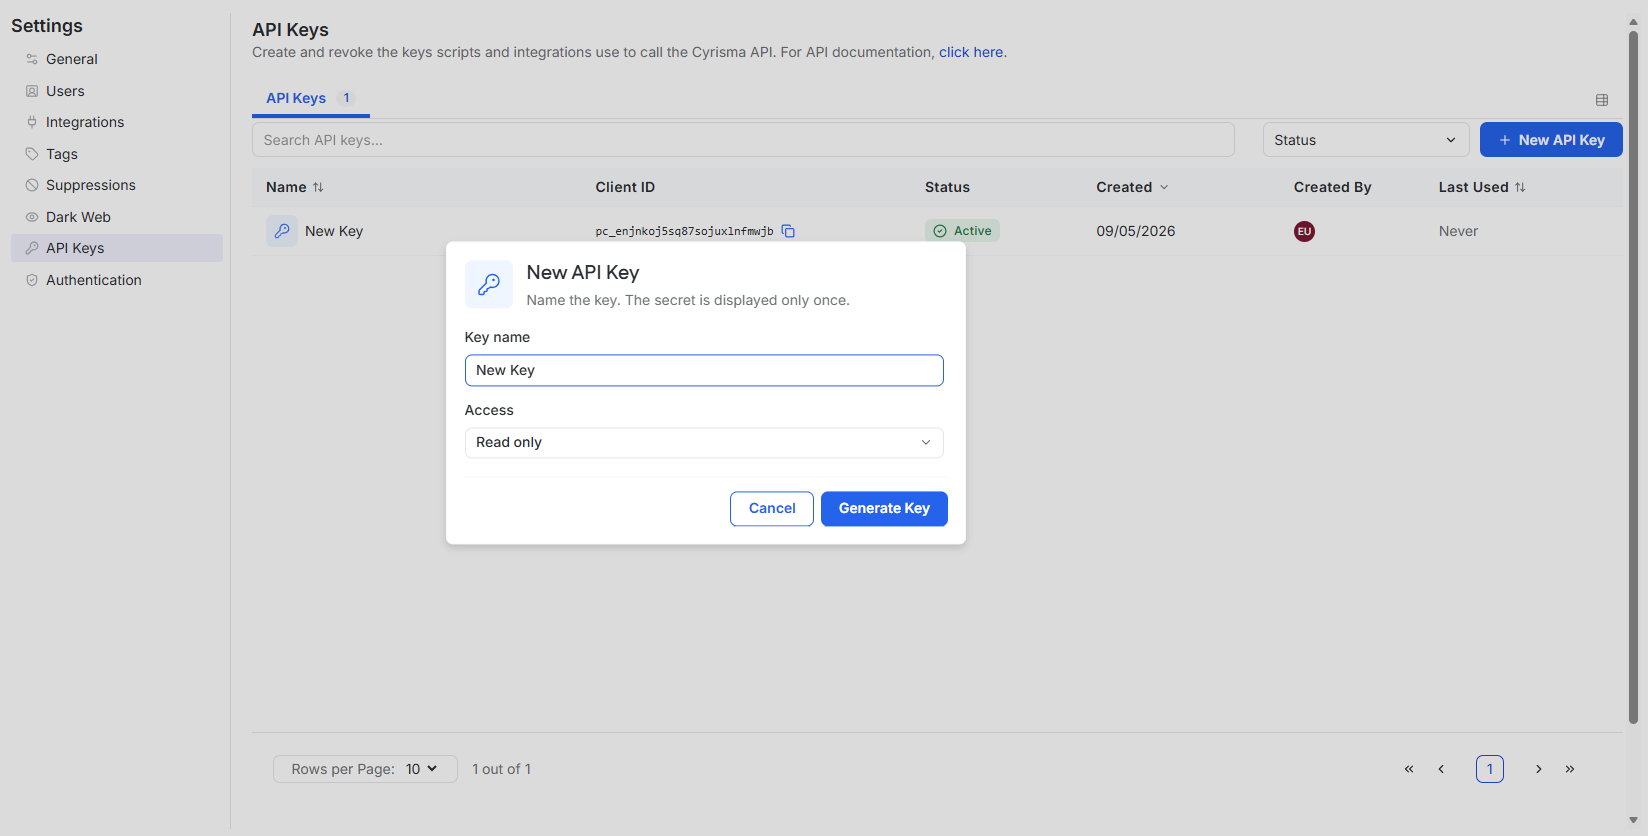Go to the first page of results

[1409, 769]
